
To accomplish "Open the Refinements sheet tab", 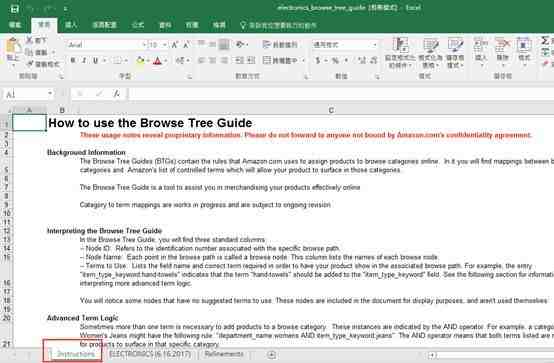I will 224,354.
